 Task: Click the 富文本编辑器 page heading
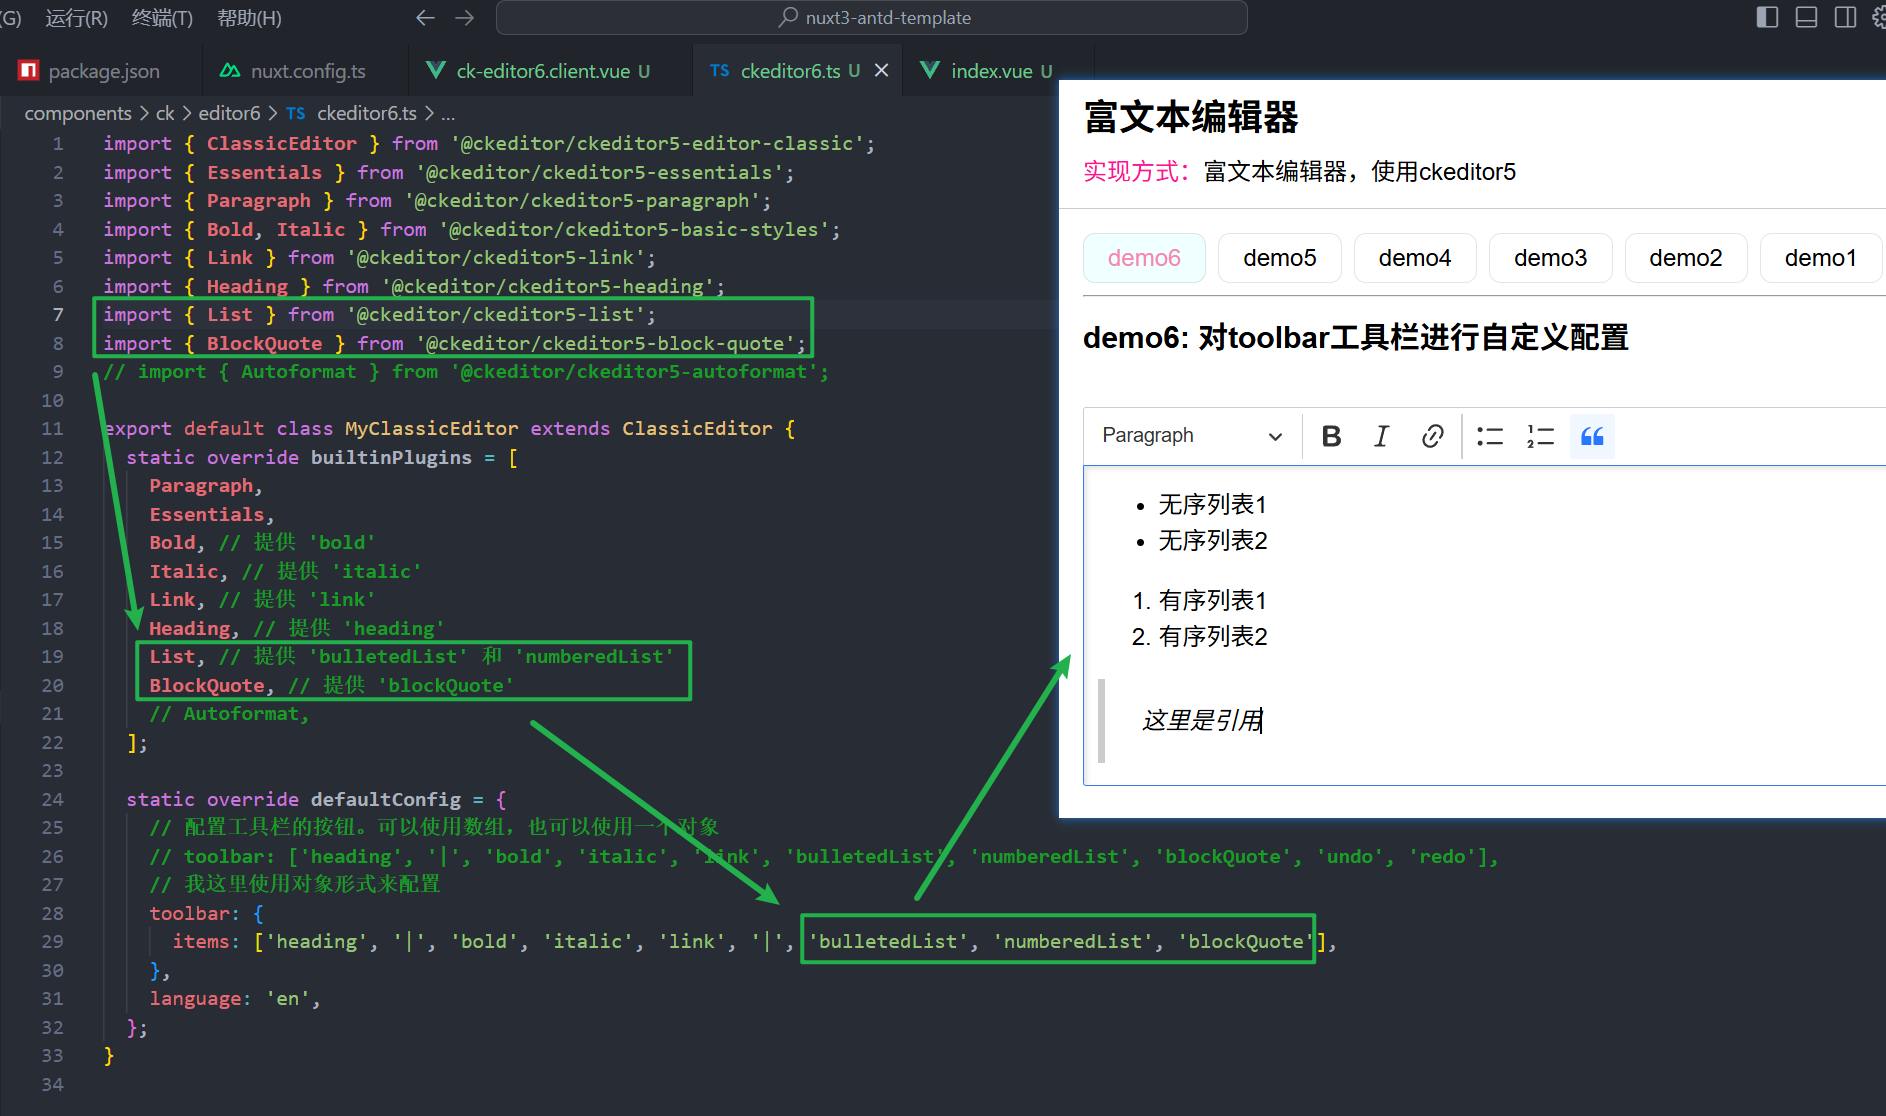[1190, 117]
